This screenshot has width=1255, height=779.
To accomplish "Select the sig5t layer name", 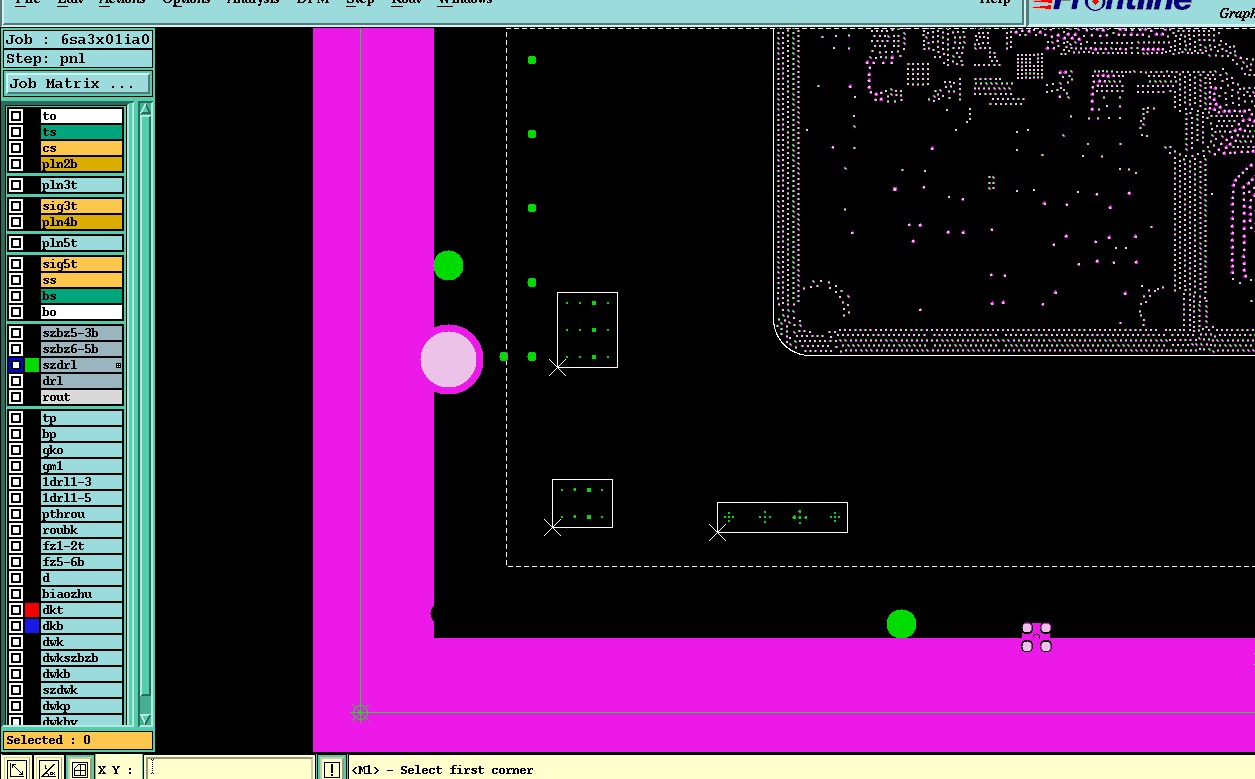I will pos(82,264).
